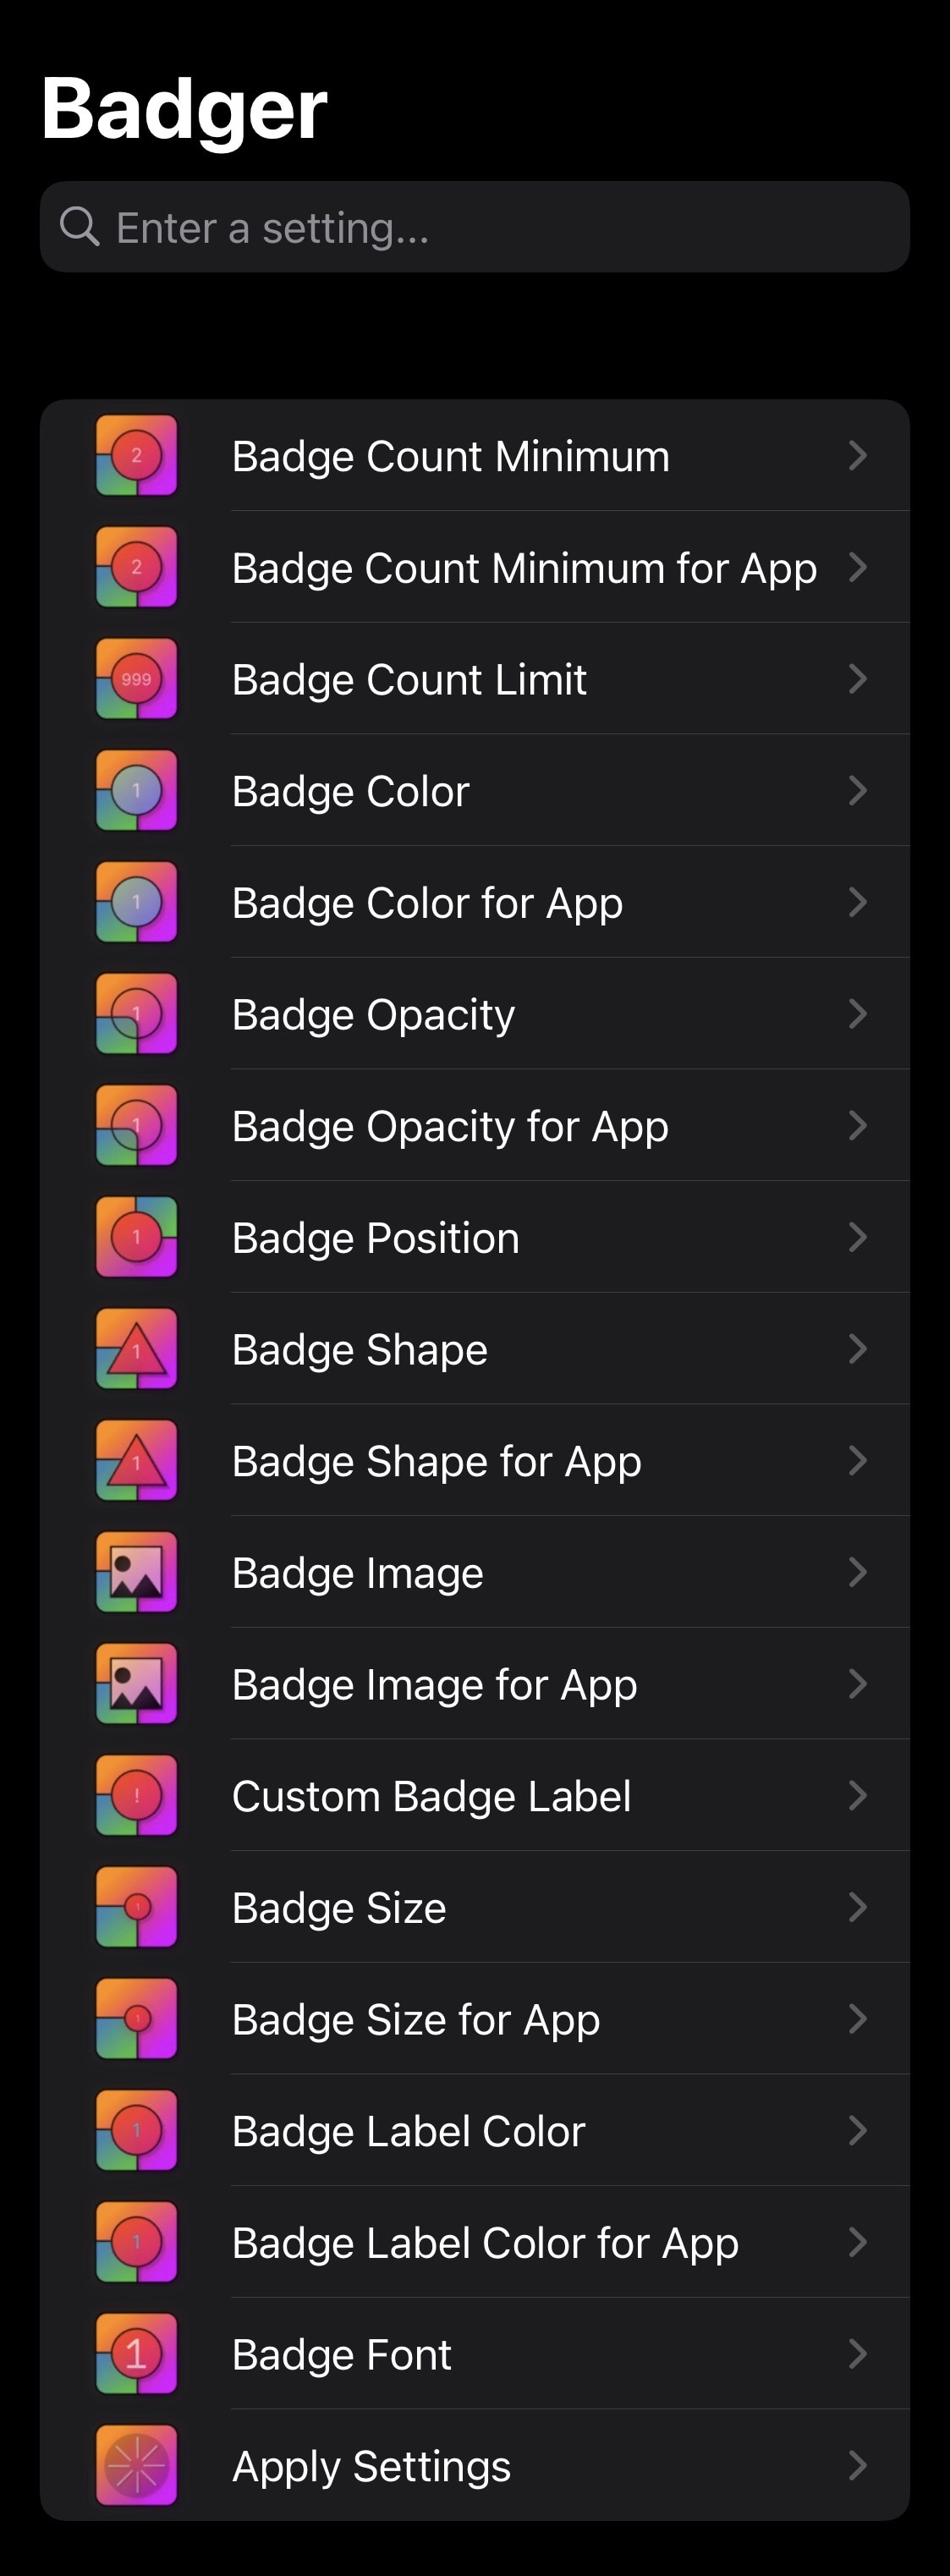Expand Badge Count Minimum chevron

[857, 456]
